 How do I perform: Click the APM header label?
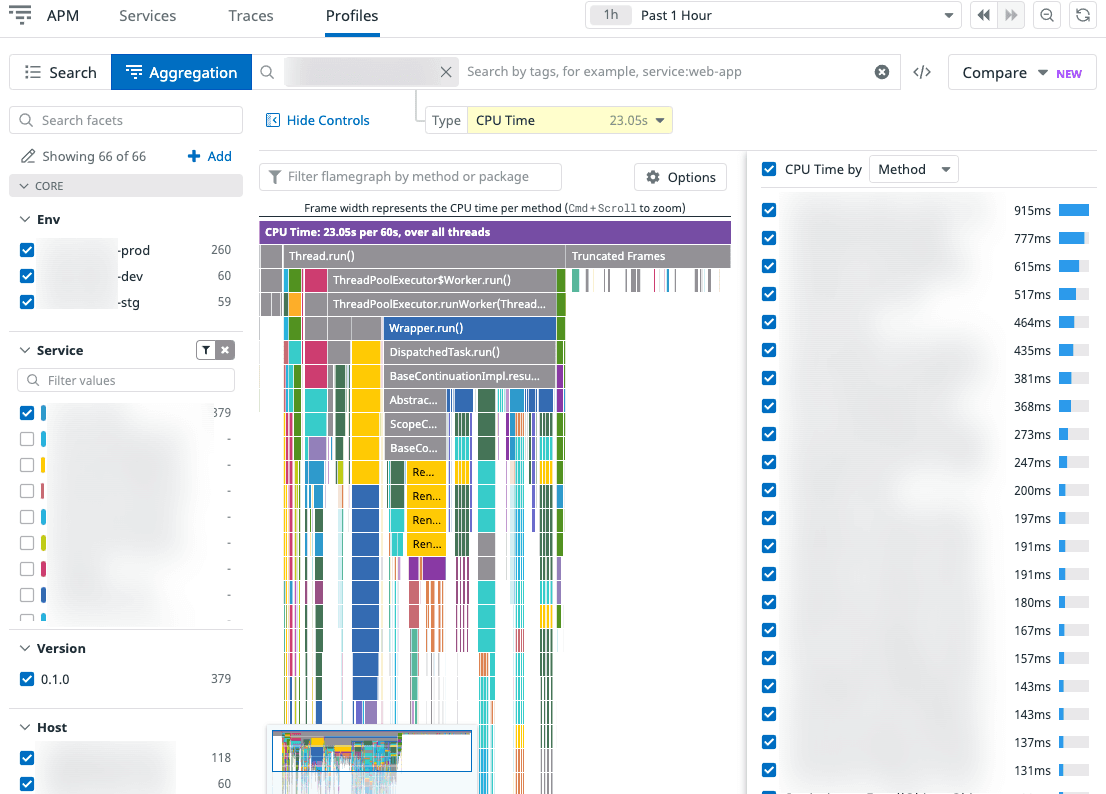coord(63,16)
